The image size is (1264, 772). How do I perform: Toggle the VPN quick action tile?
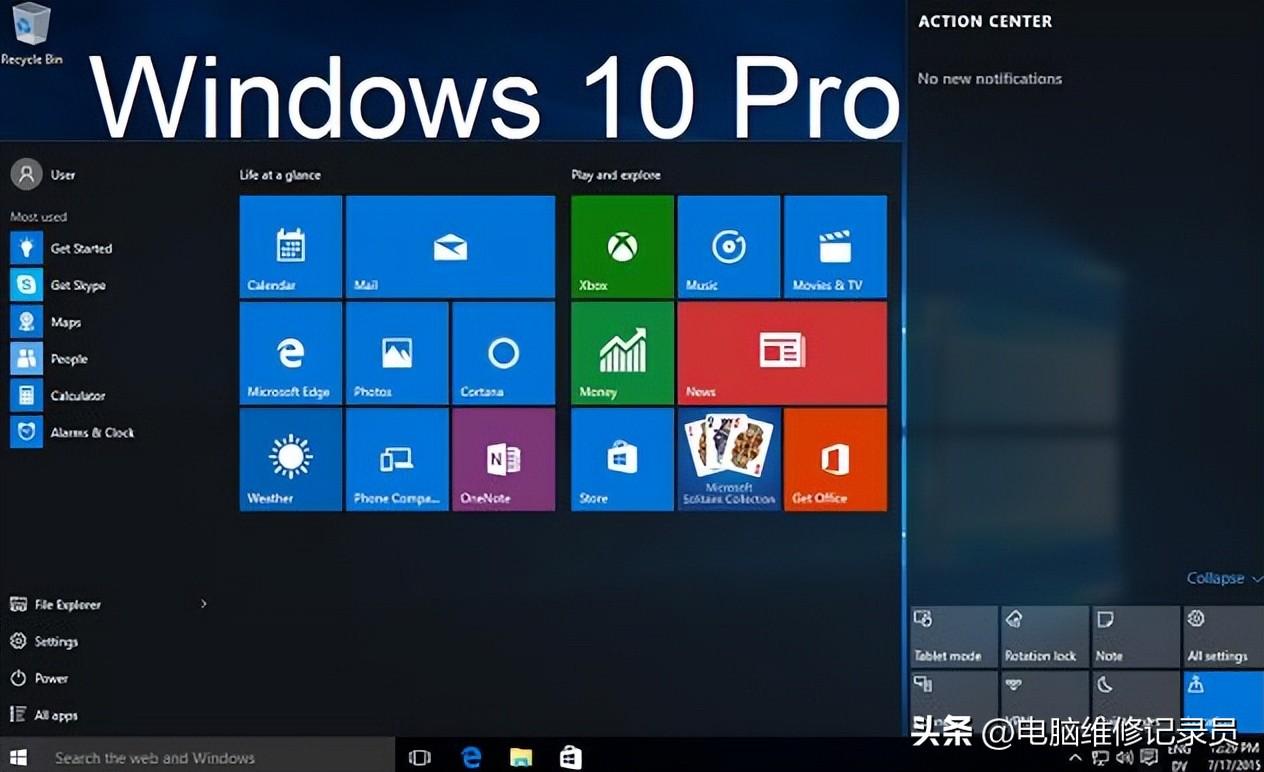pyautogui.click(x=1045, y=704)
